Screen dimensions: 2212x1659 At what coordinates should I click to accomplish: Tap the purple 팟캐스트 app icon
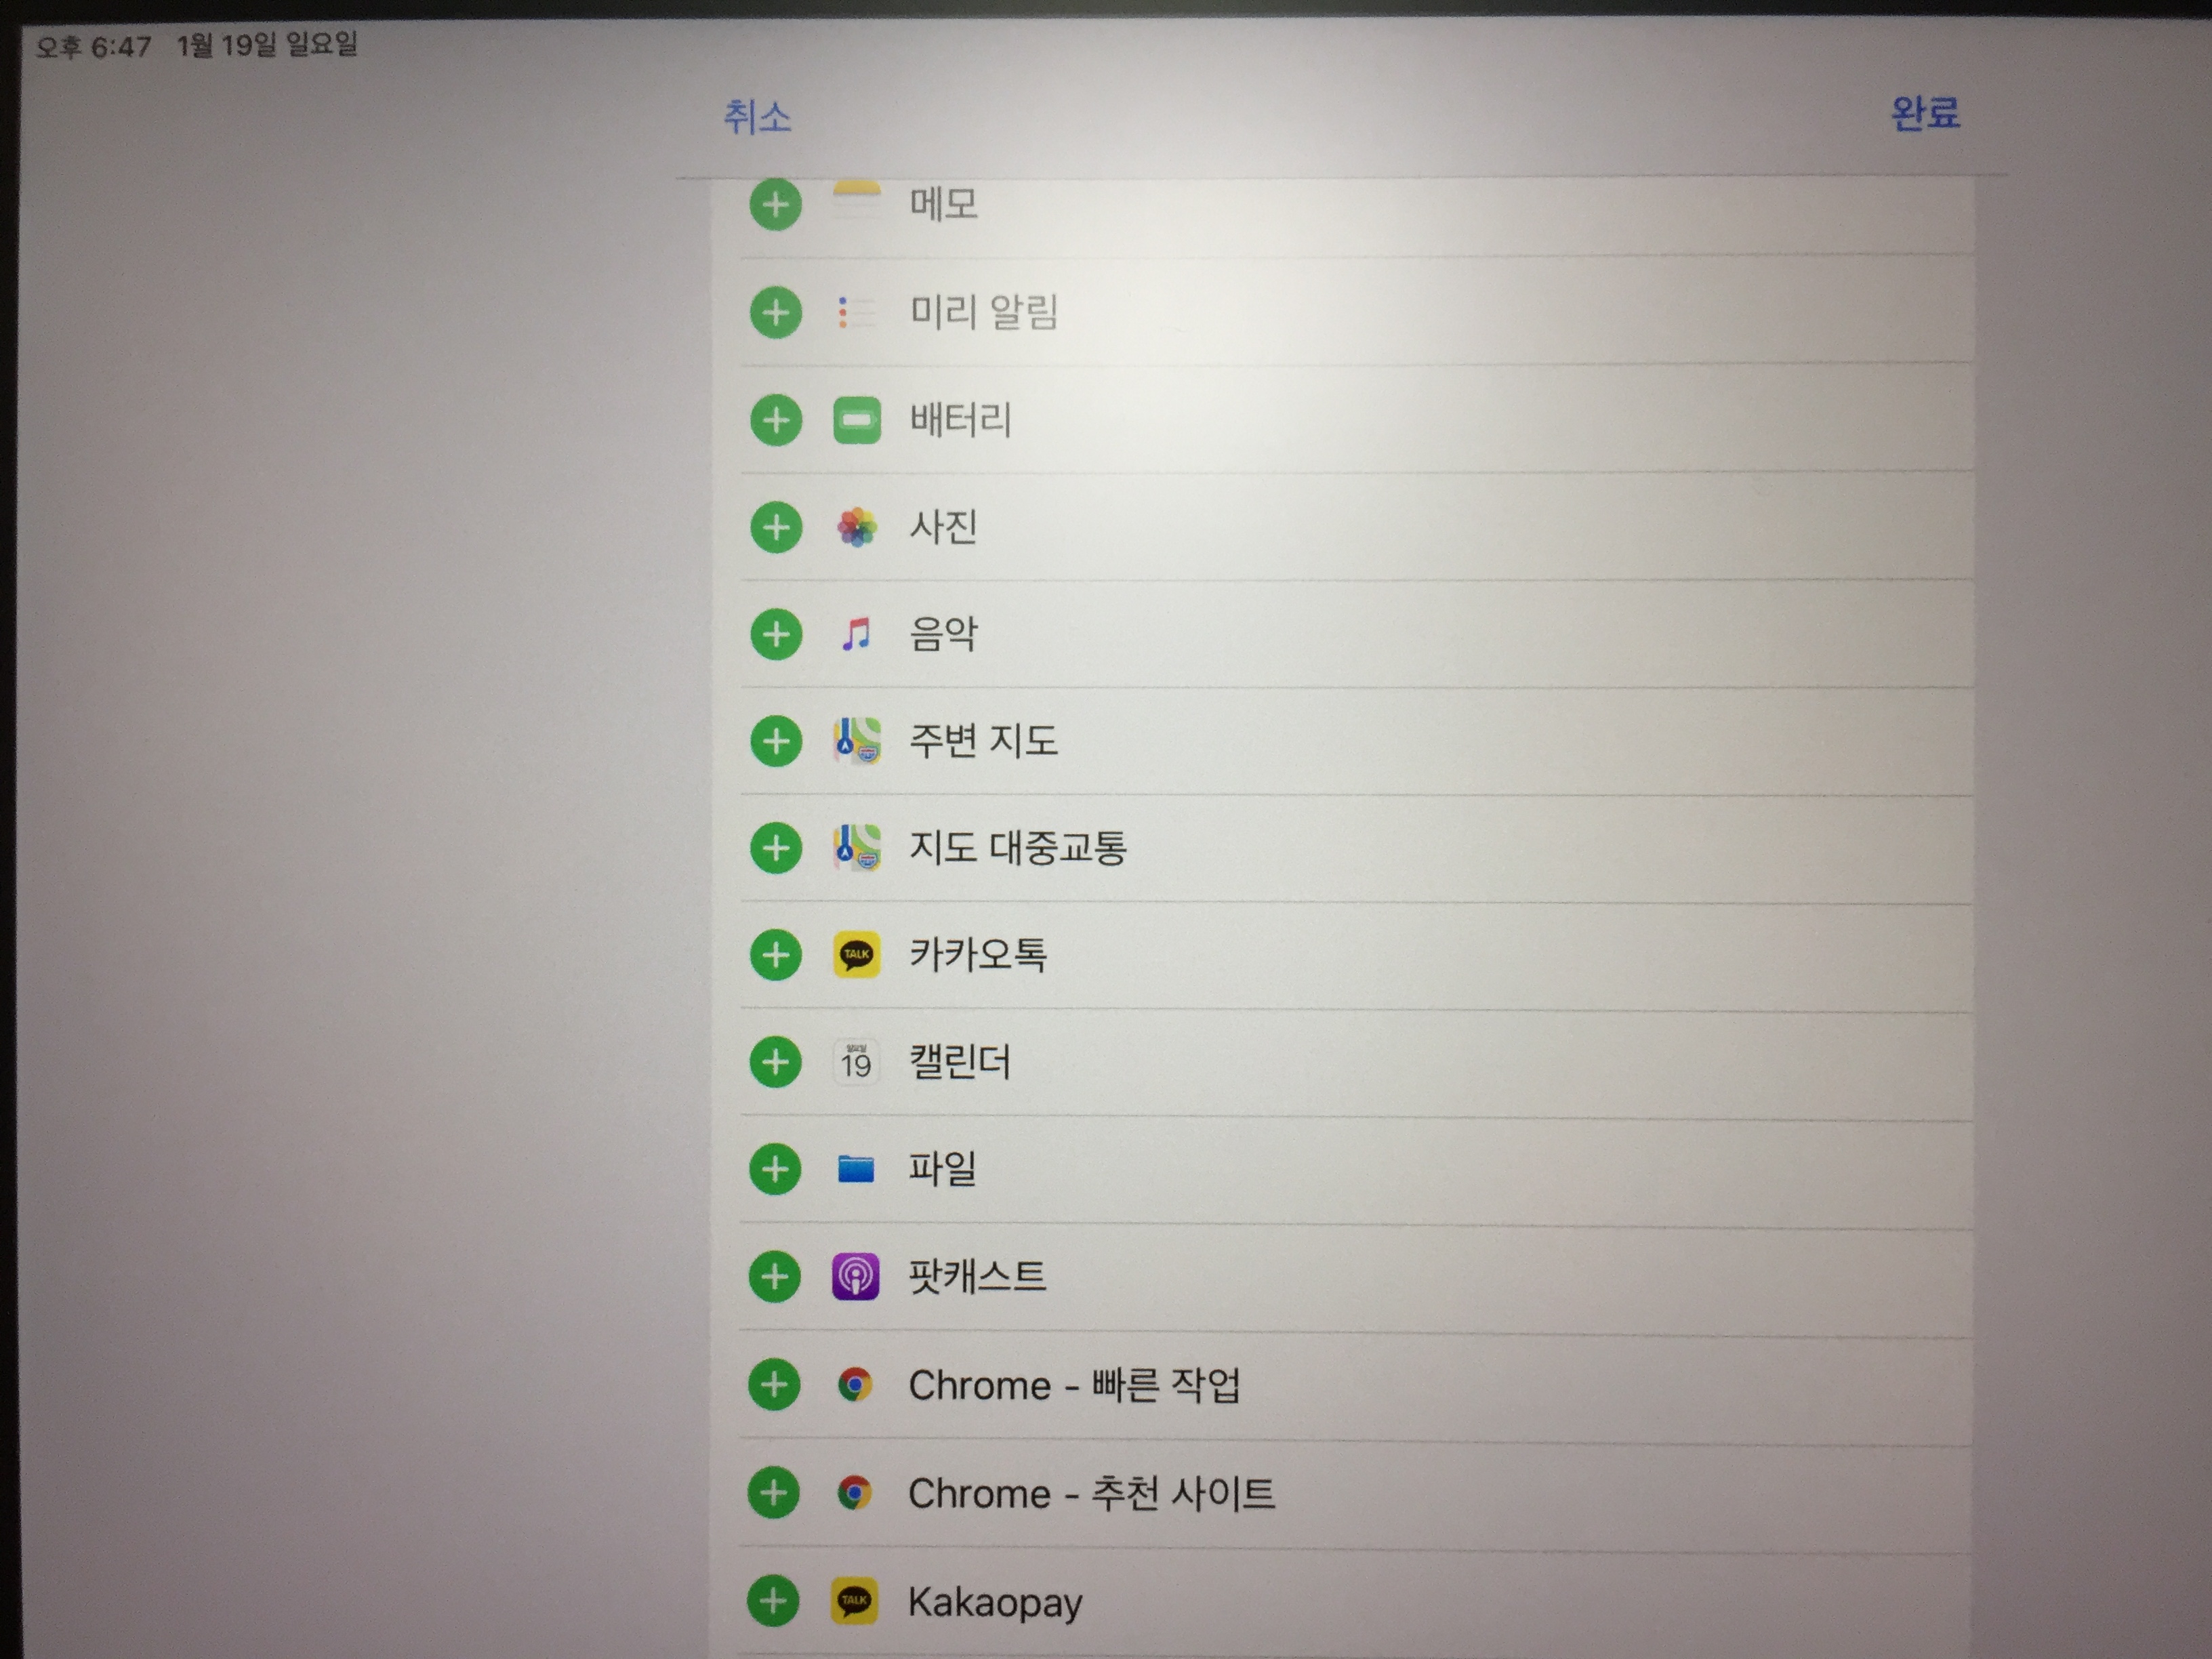point(855,1277)
